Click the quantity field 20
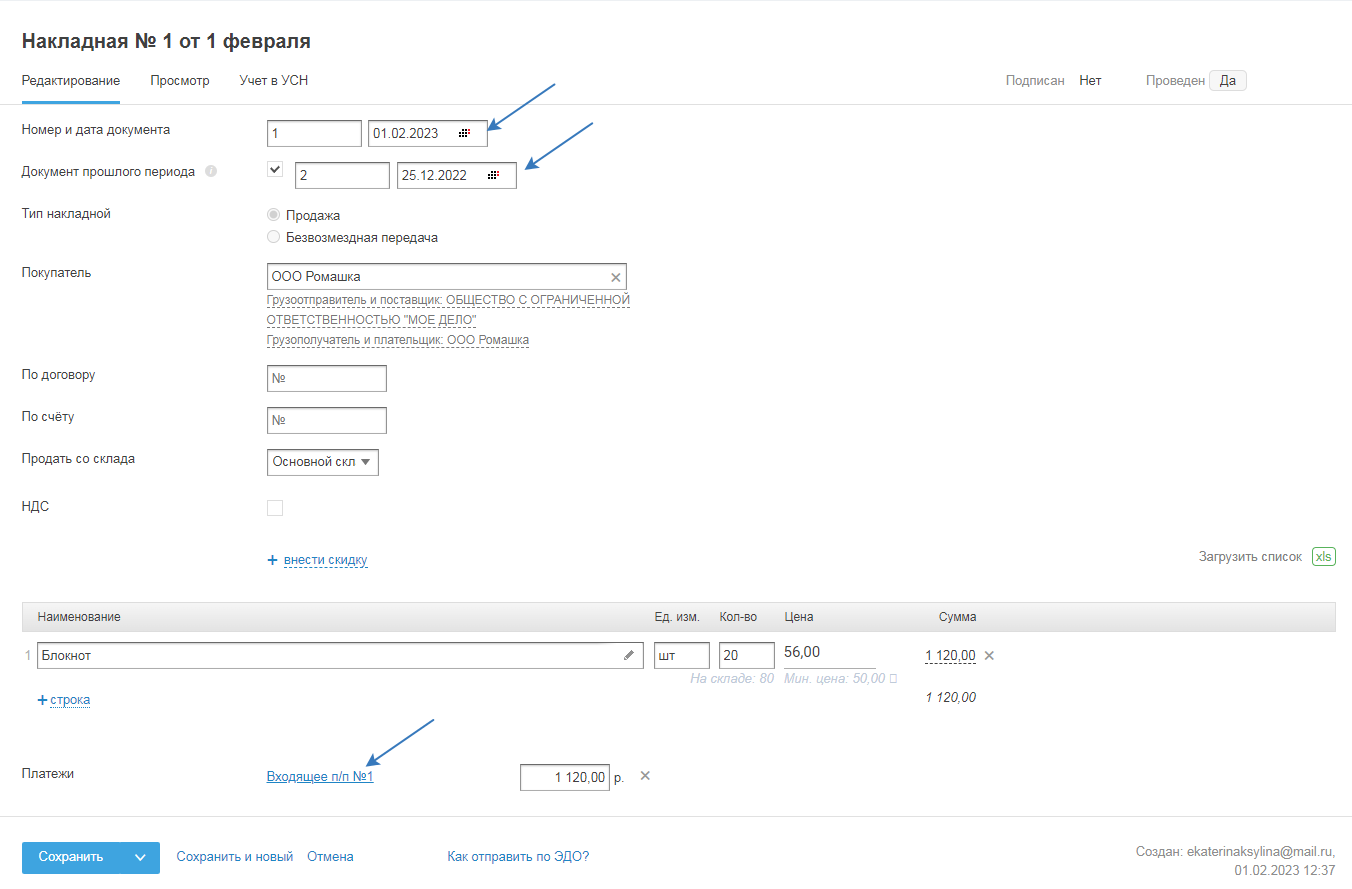Viewport: 1352px width, 889px height. tap(747, 655)
